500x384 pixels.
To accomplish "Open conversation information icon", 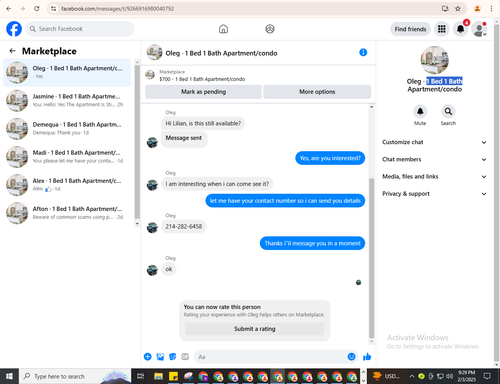I will pos(363,52).
